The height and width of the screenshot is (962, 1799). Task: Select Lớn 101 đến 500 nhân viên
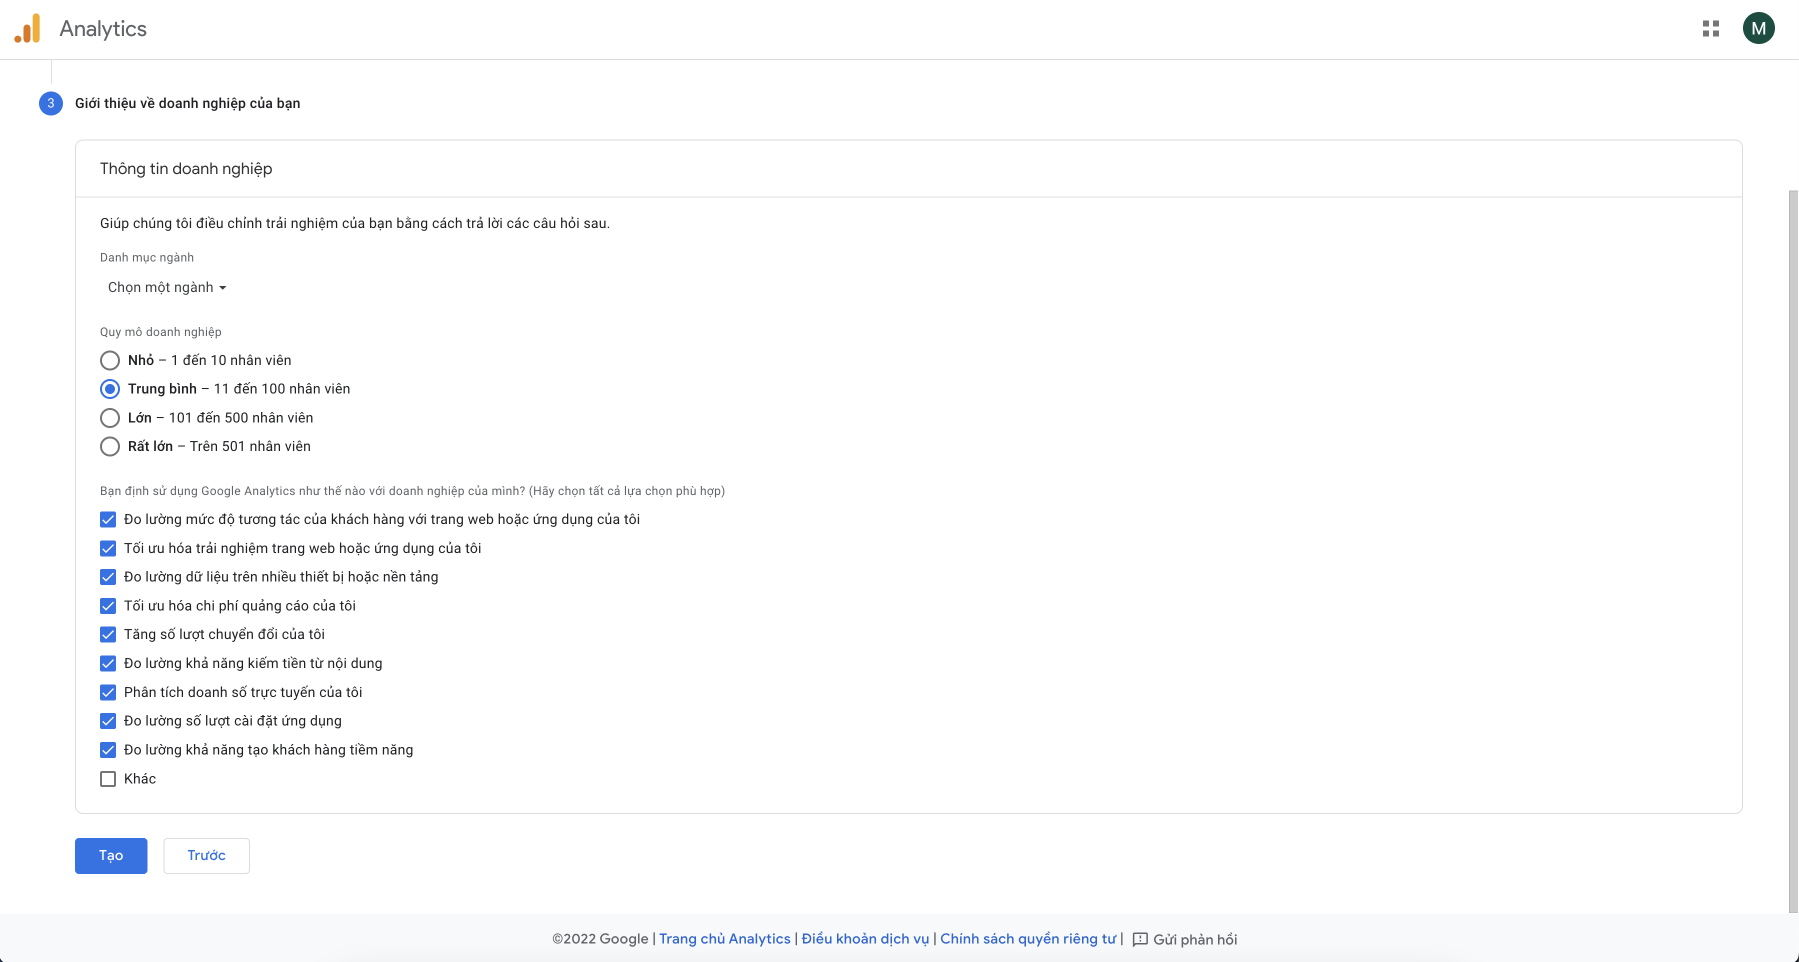coord(110,418)
